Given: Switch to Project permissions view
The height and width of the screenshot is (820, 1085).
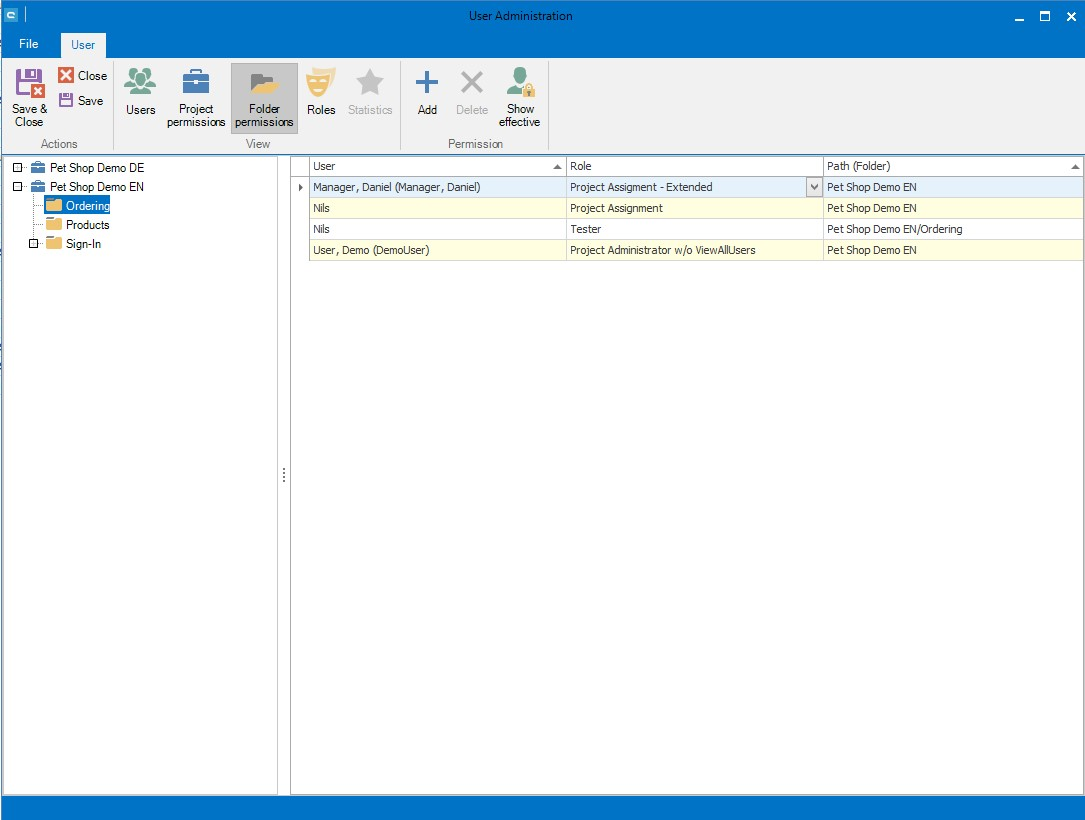Looking at the screenshot, I should pyautogui.click(x=196, y=97).
